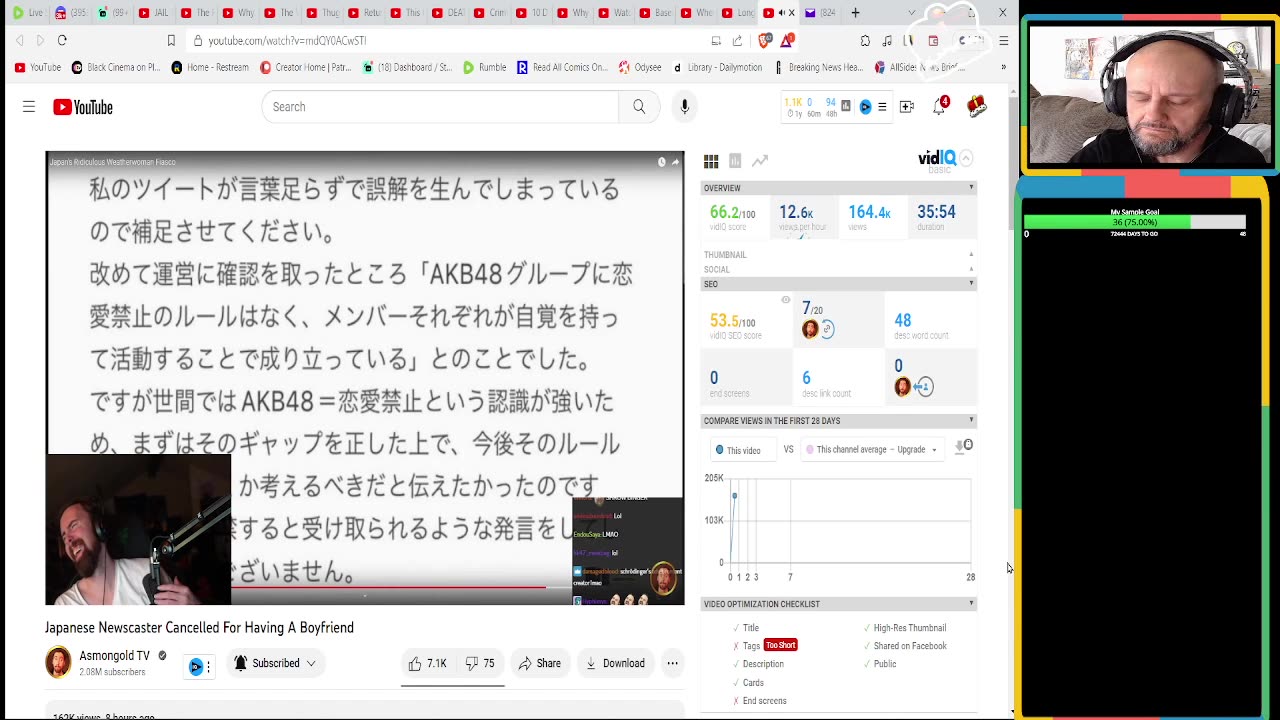Switch to the JAIL browser tab
1280x720 pixels.
click(x=154, y=13)
